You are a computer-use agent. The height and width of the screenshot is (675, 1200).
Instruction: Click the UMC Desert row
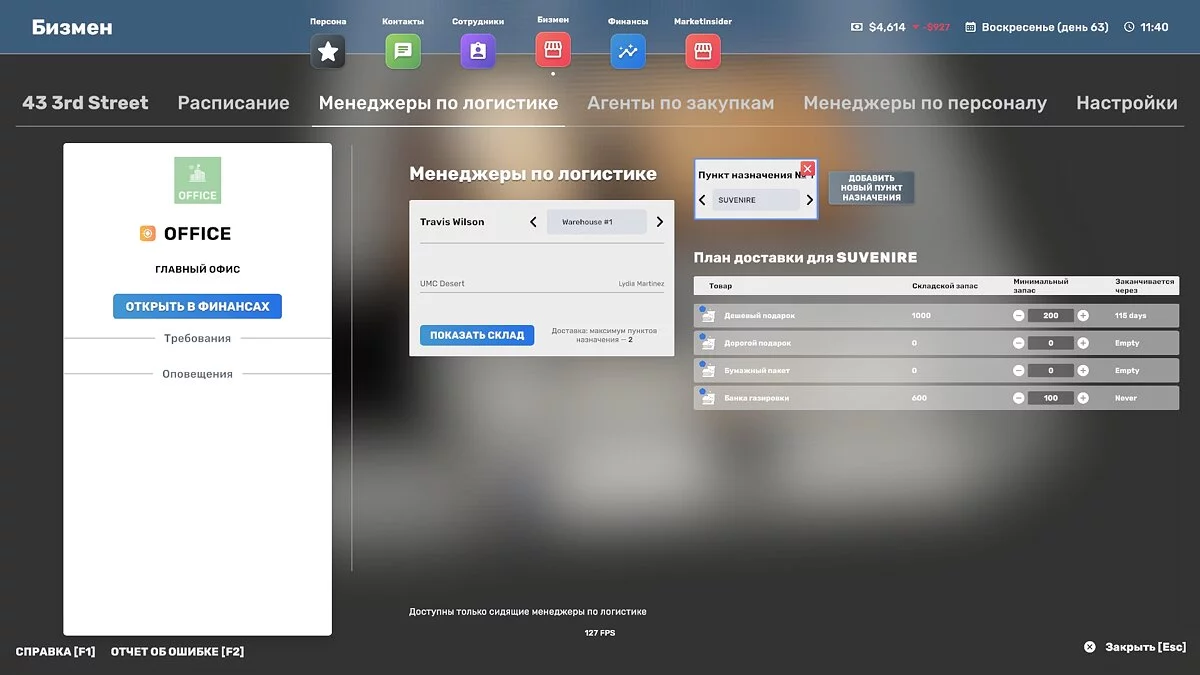542,283
